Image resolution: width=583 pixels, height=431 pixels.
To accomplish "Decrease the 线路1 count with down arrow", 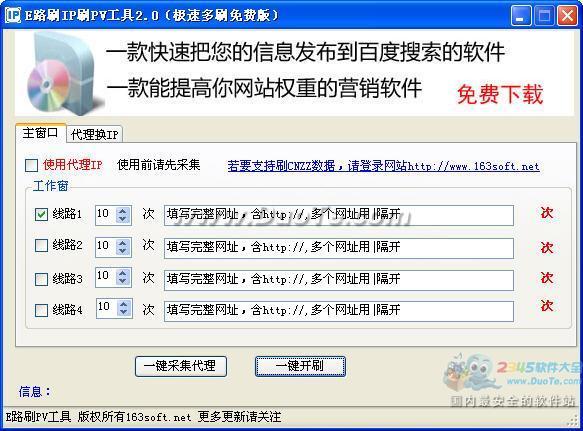I will pyautogui.click(x=123, y=219).
